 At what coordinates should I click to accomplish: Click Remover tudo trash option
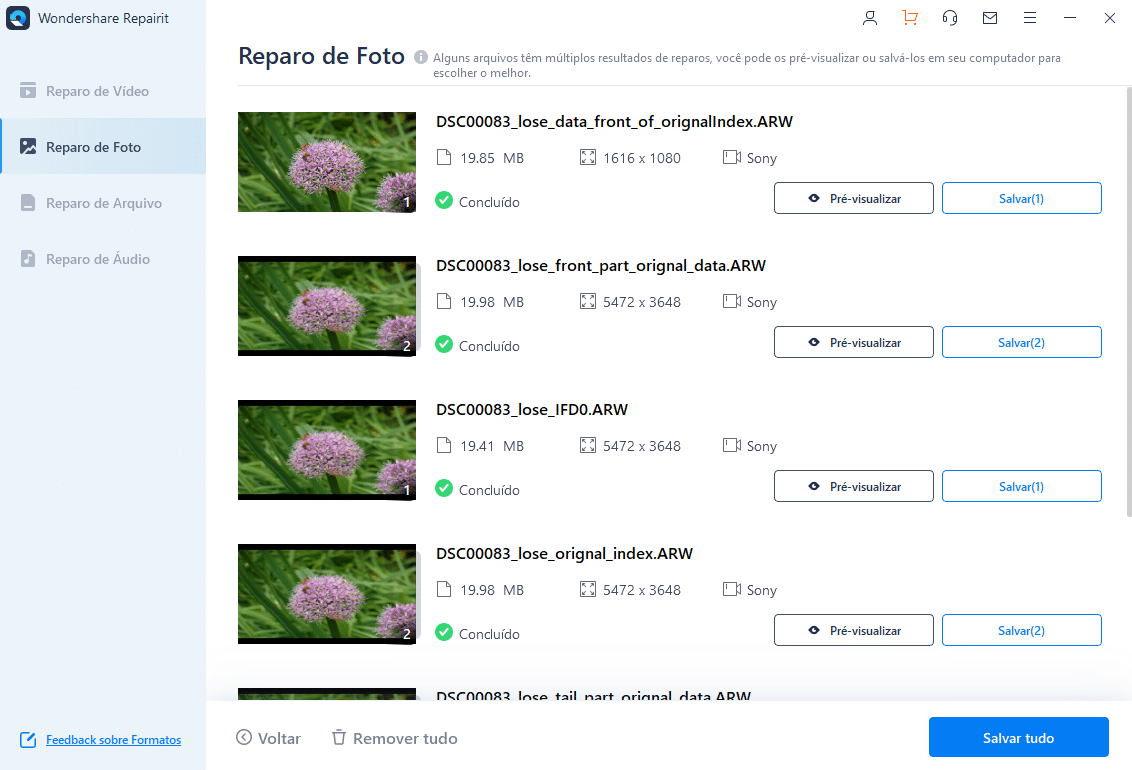click(x=394, y=738)
